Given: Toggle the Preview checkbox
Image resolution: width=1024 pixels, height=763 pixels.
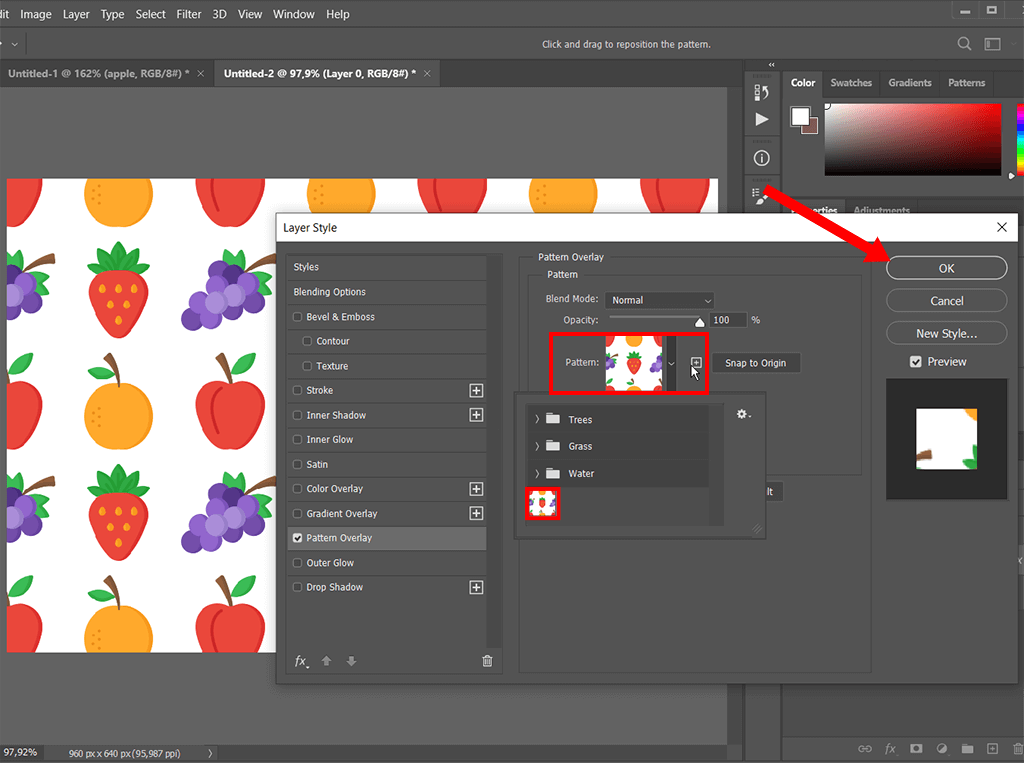Looking at the screenshot, I should (x=916, y=362).
